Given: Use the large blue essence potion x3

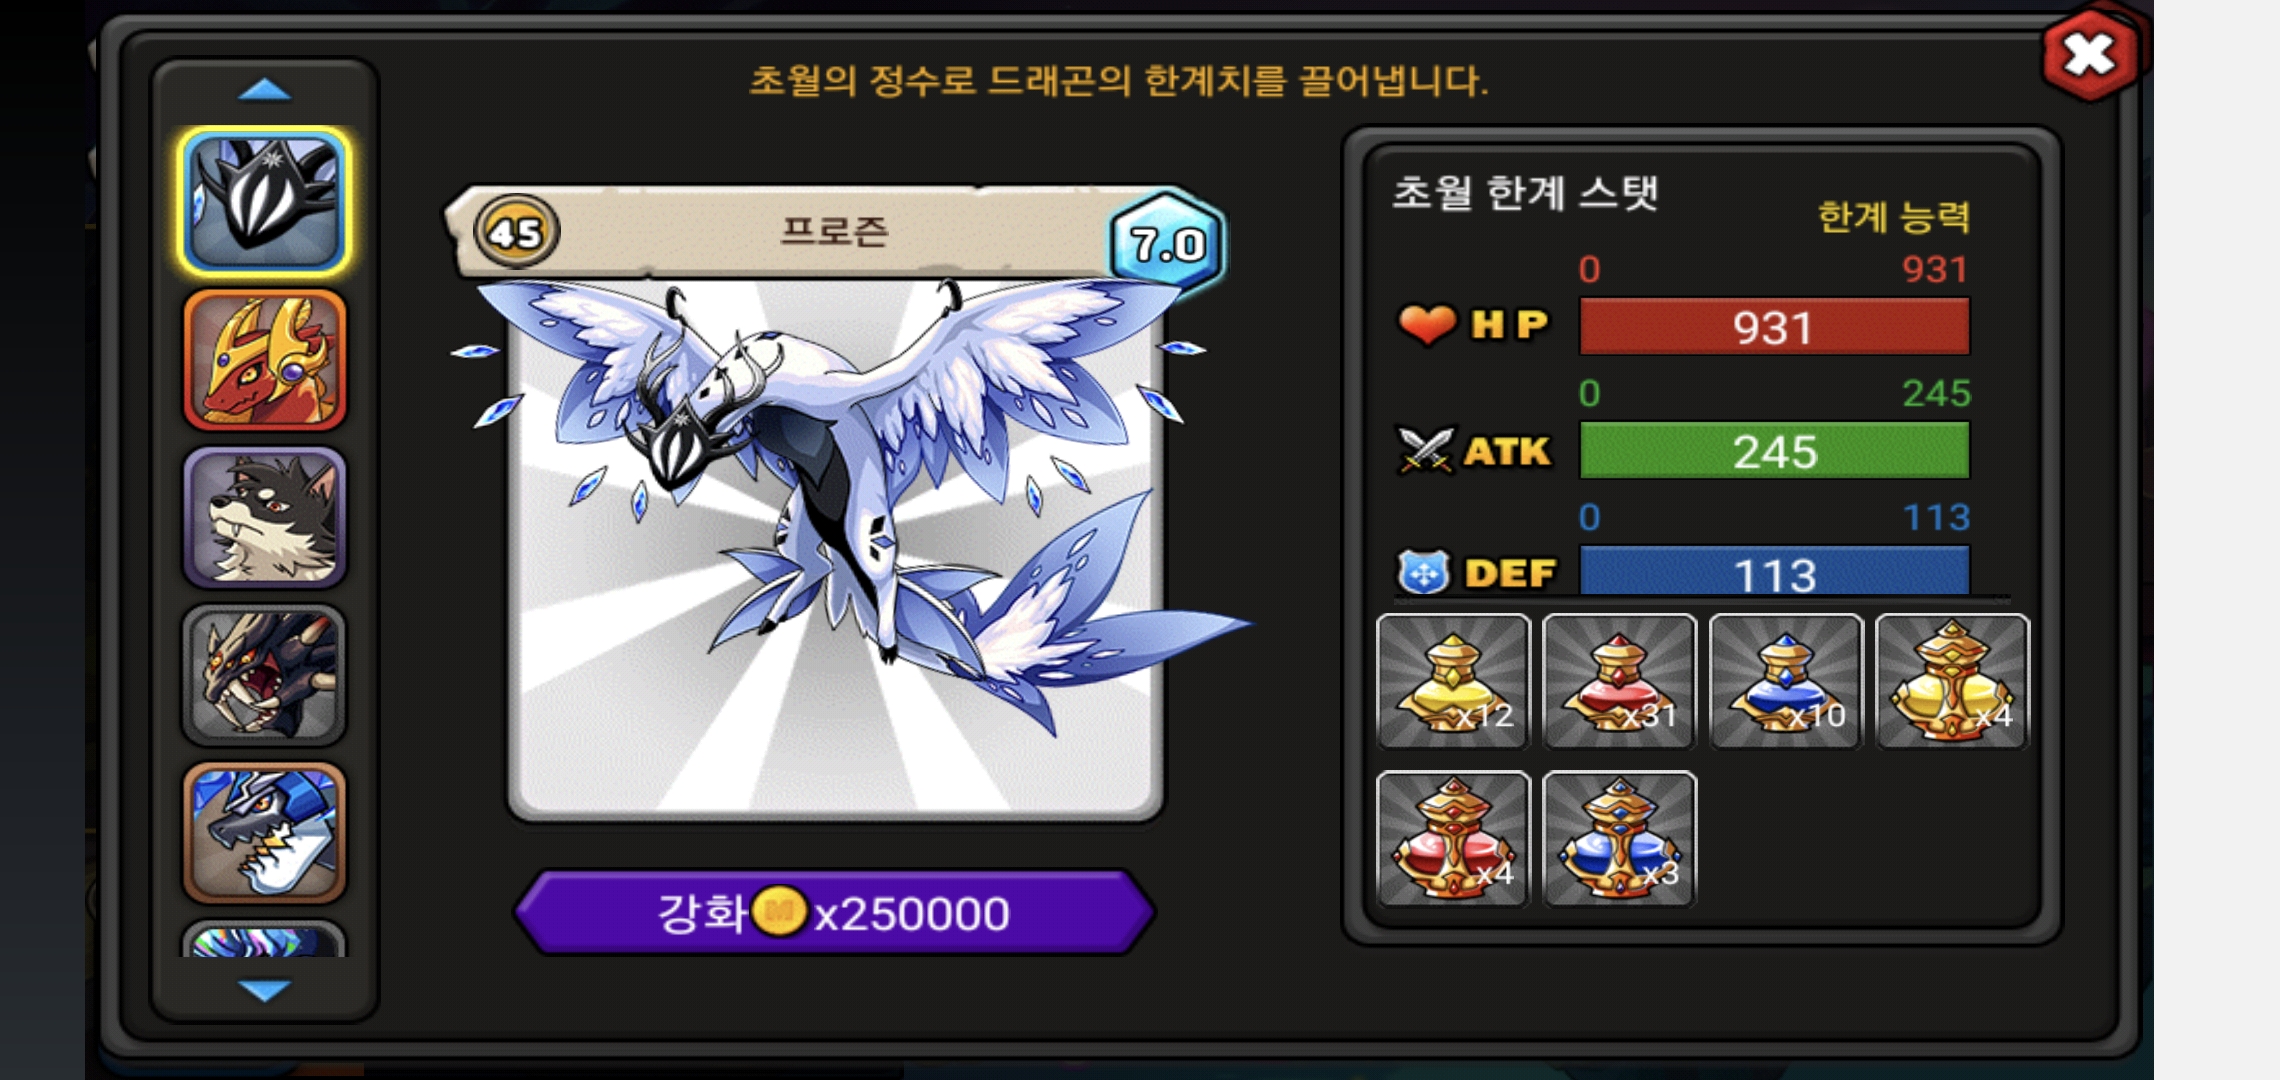Looking at the screenshot, I should 1619,838.
